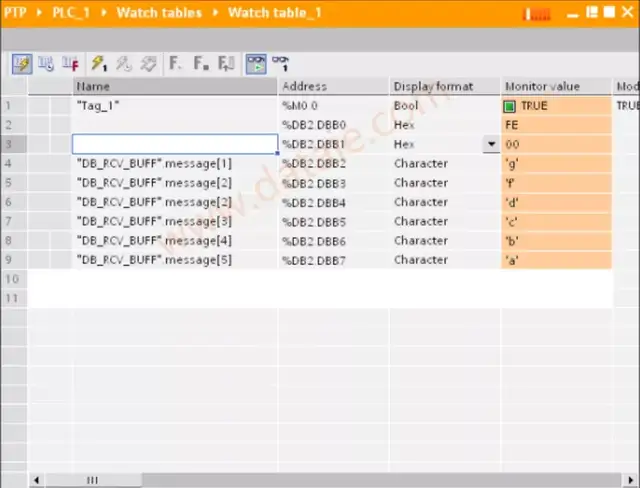Select the "DB_RCV_BUFF".message[1] name cell
The height and width of the screenshot is (488, 640).
tap(153, 164)
